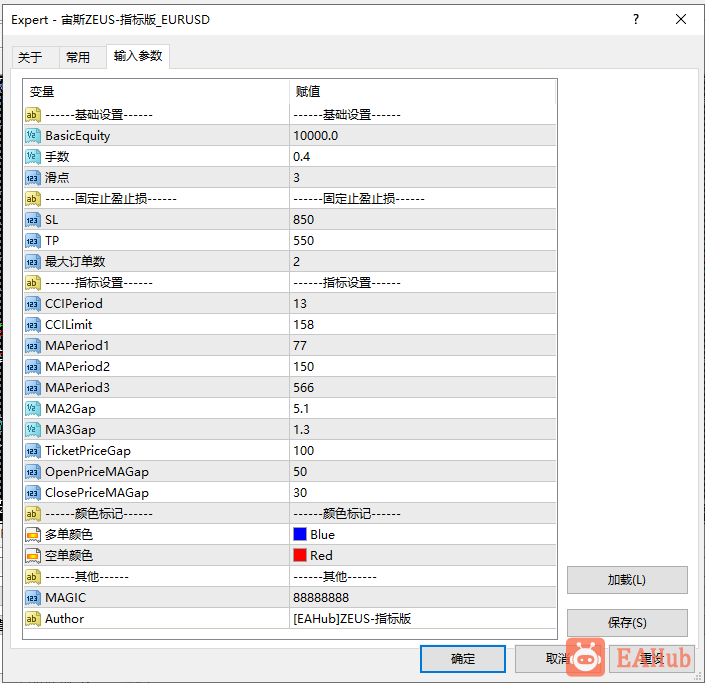This screenshot has height=683, width=705.
Task: Select the SL value 850
Action: (x=303, y=220)
